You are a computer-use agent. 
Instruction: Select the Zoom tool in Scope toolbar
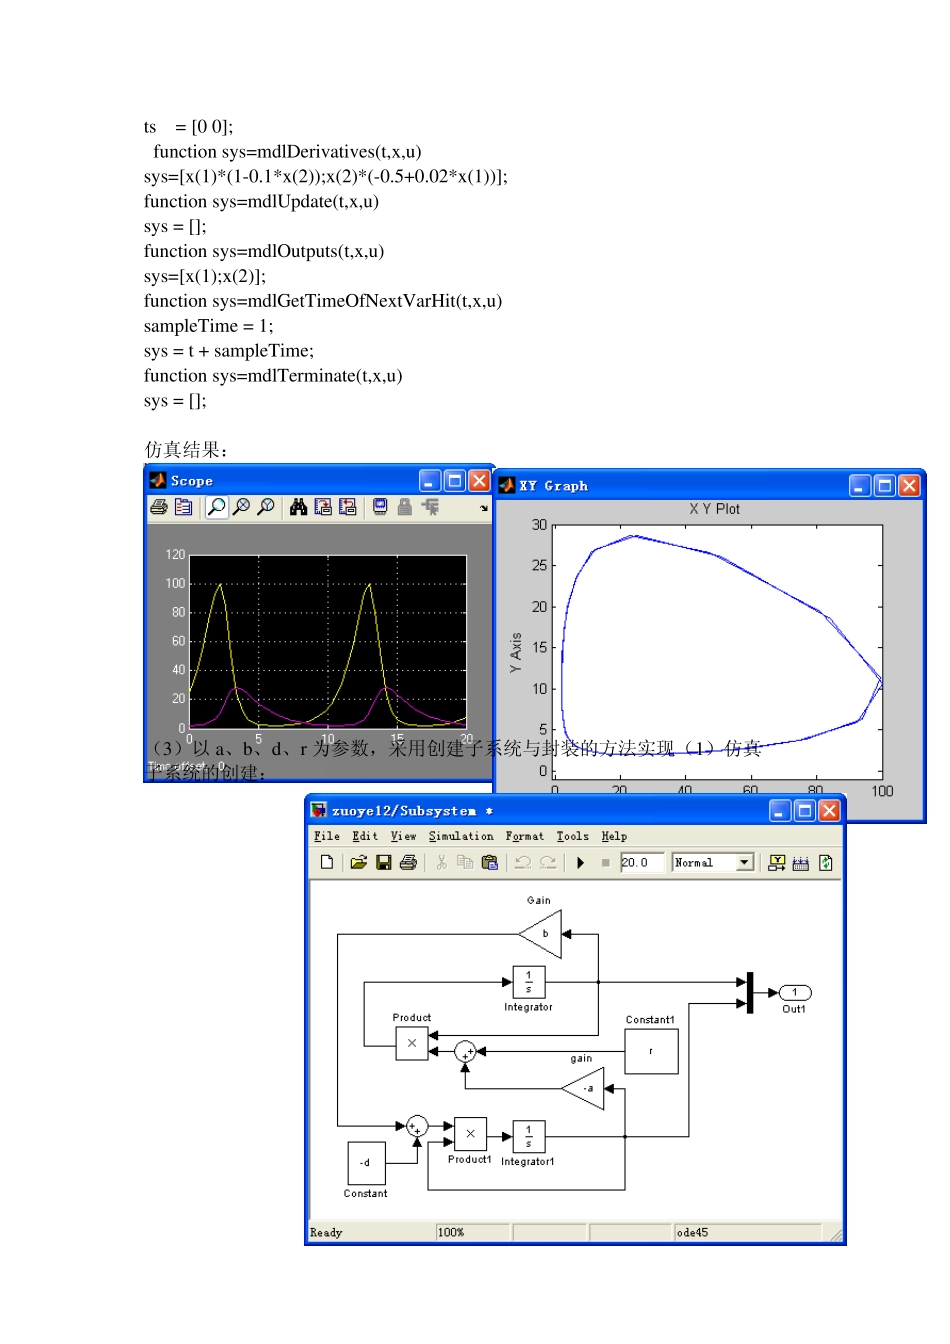(216, 507)
